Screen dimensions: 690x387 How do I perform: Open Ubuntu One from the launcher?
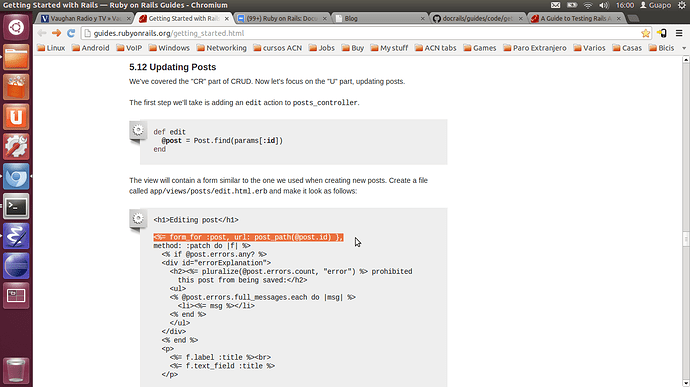tap(16, 117)
